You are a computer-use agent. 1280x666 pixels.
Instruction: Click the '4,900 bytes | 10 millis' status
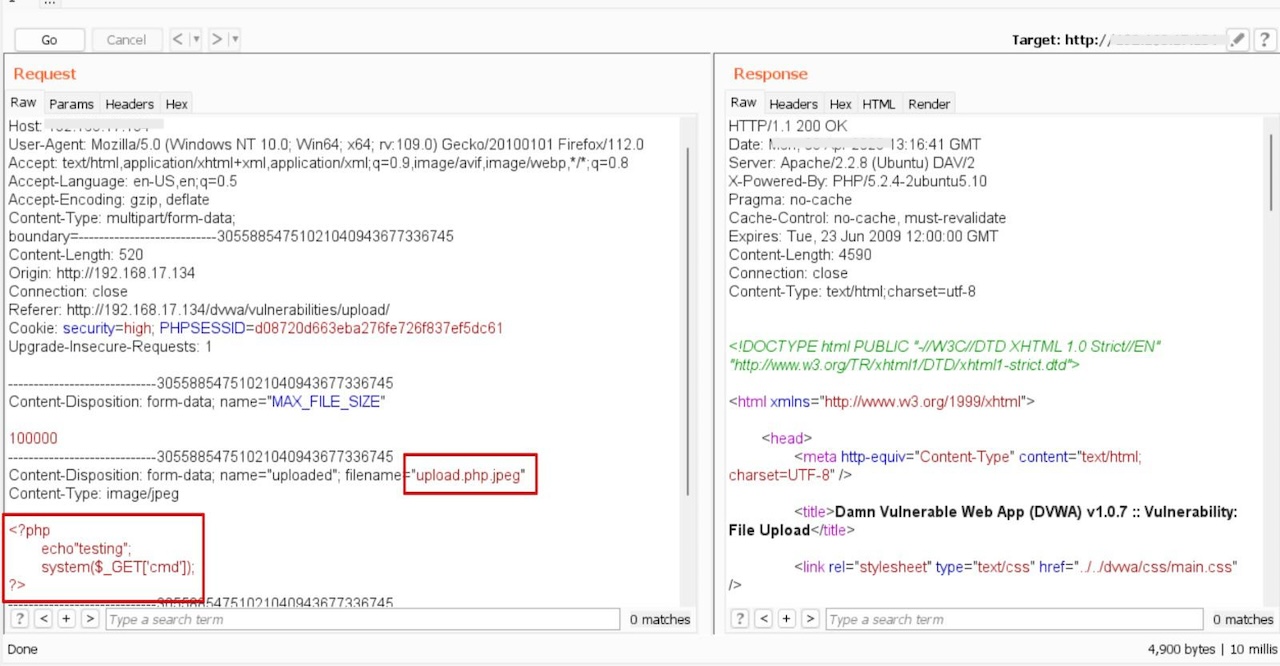(x=1212, y=649)
